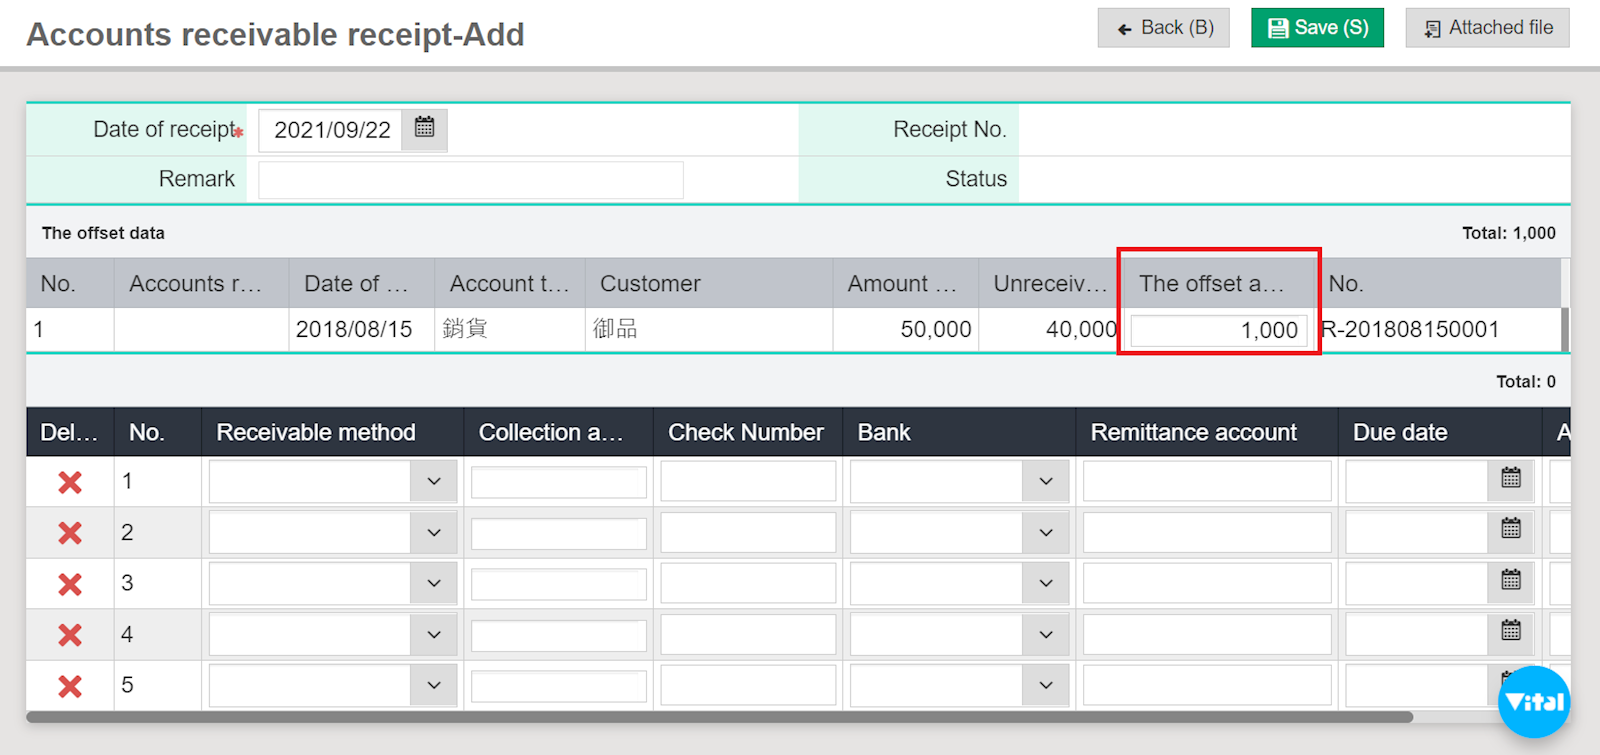
Task: Open Due date calendar in row 1
Action: 1511,480
